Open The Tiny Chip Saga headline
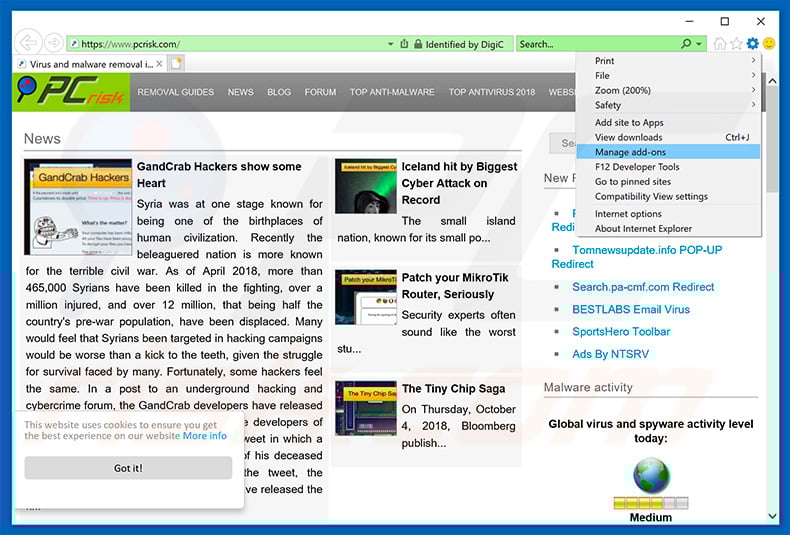Viewport: 790px width, 535px height. click(453, 388)
